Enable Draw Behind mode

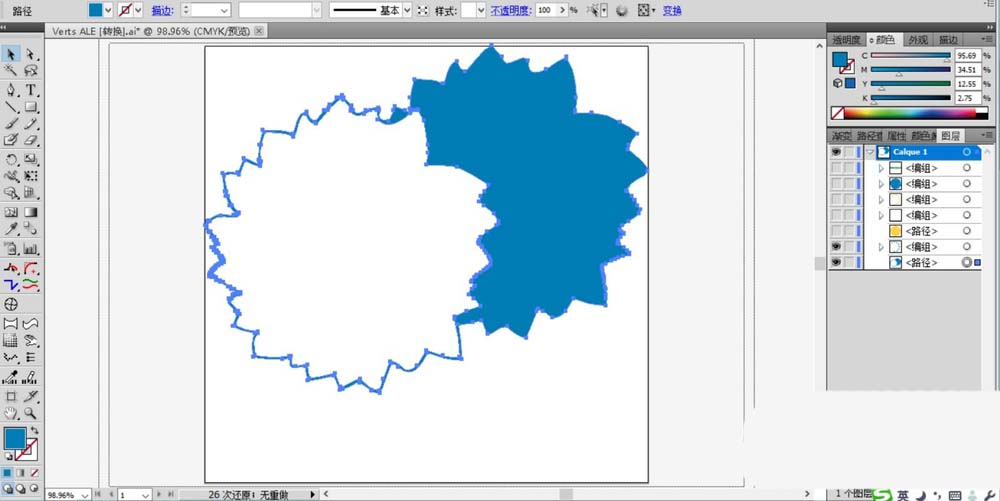click(x=20, y=489)
